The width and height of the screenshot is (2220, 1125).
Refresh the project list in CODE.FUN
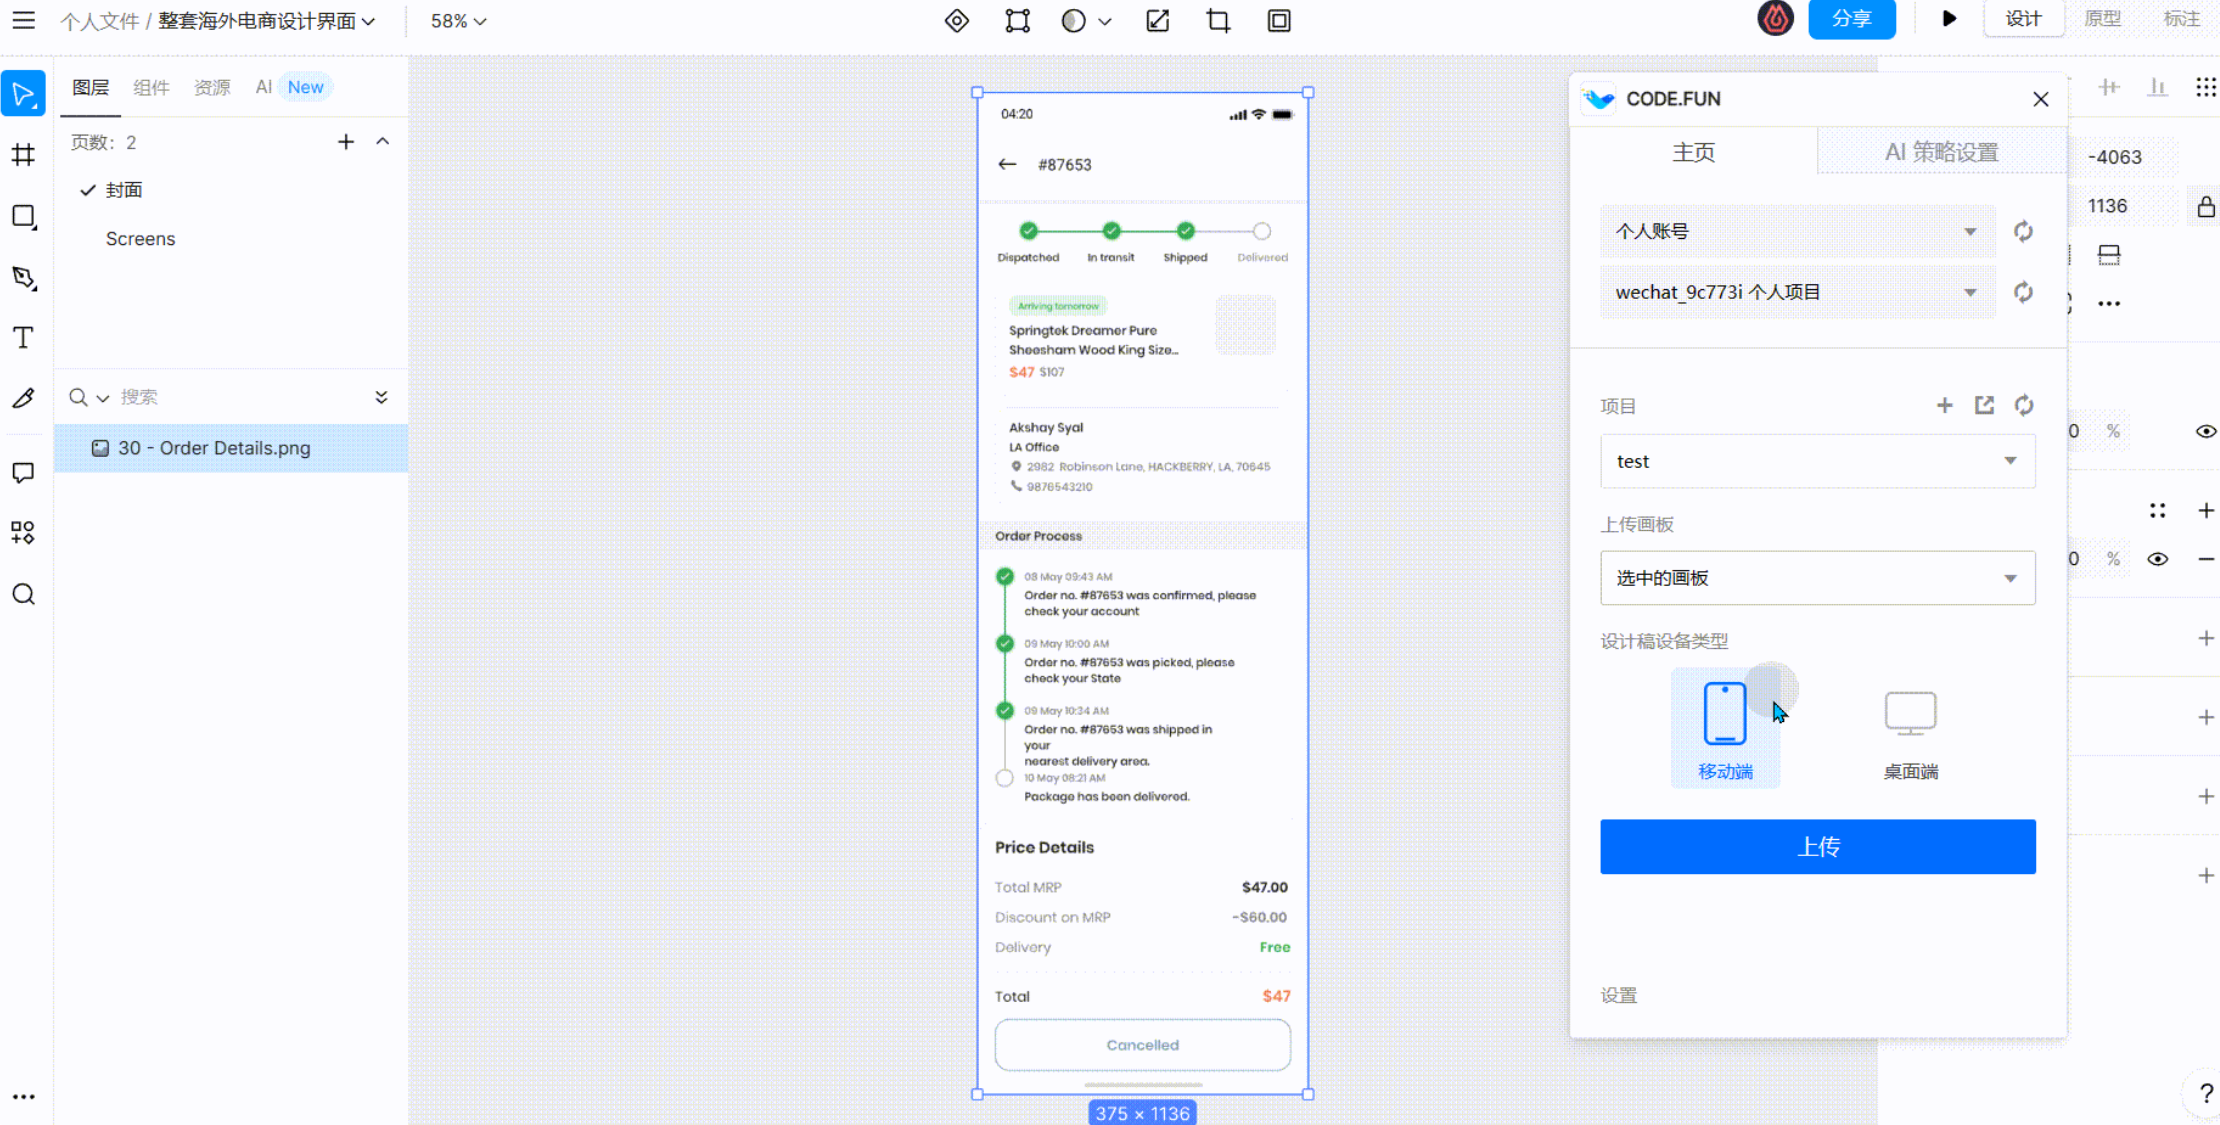point(2023,405)
